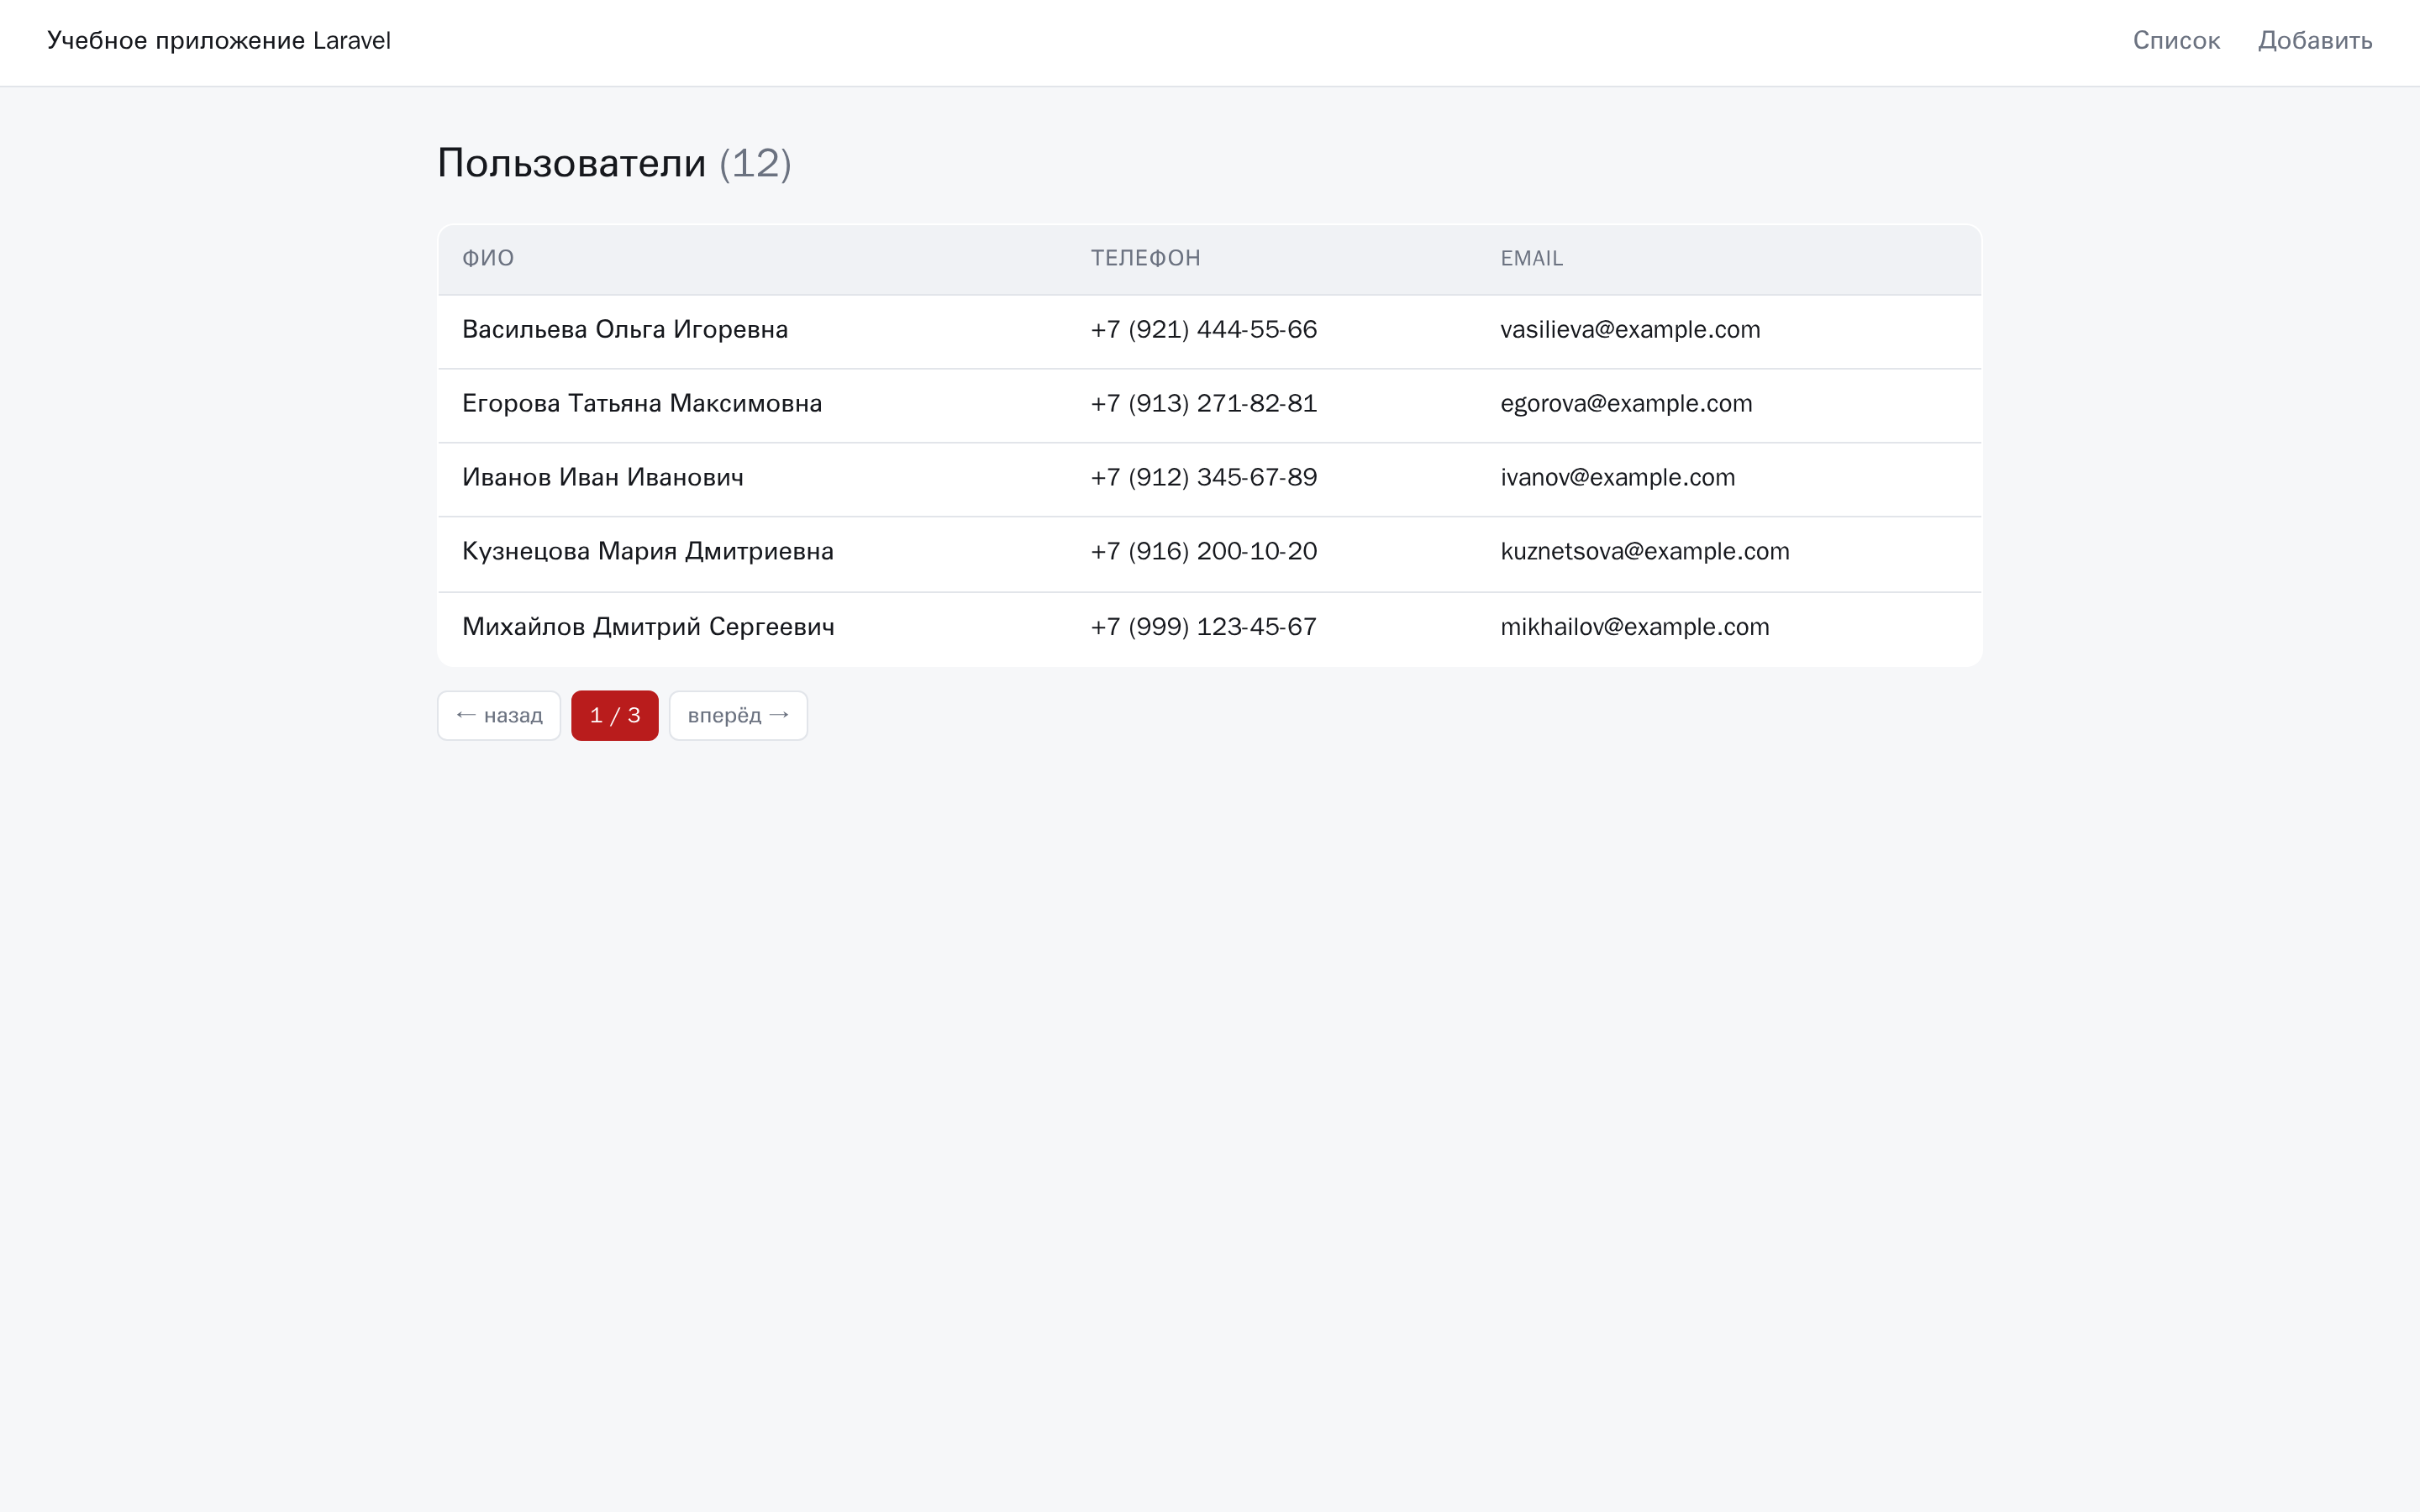
Task: Click phone number +7 (916) 200-10-20
Action: pyautogui.click(x=1204, y=552)
